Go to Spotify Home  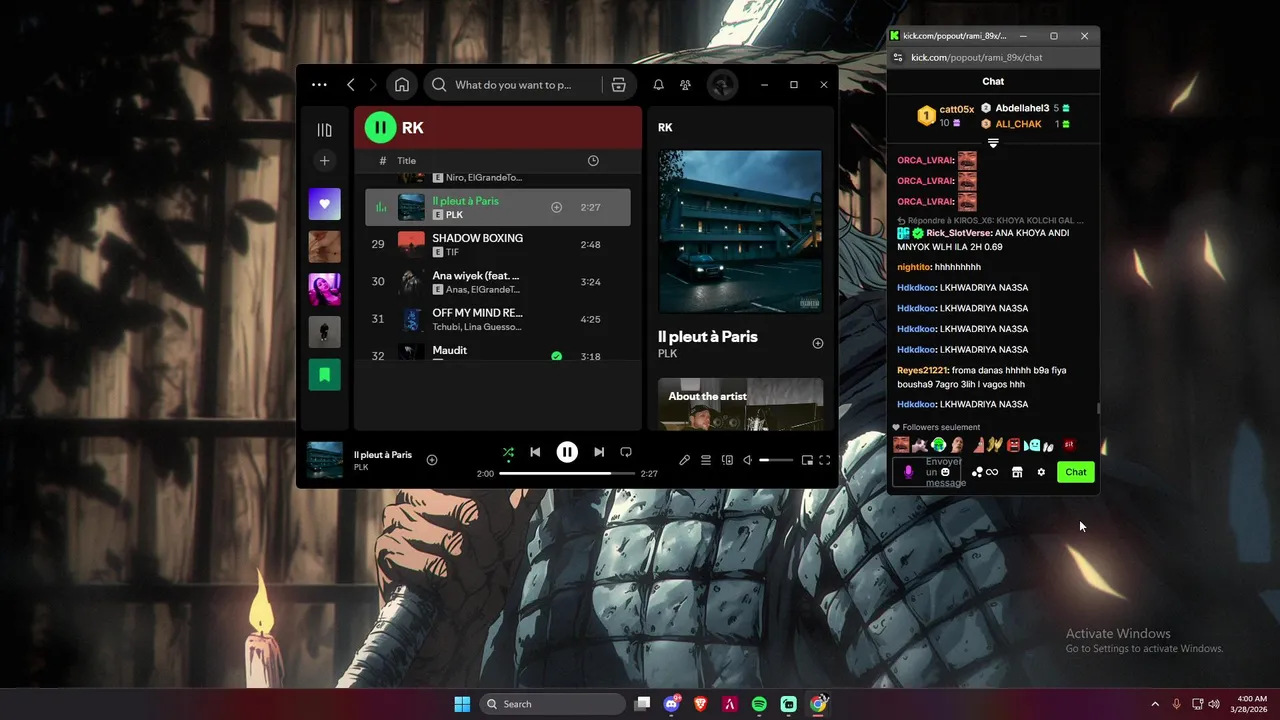click(x=402, y=85)
